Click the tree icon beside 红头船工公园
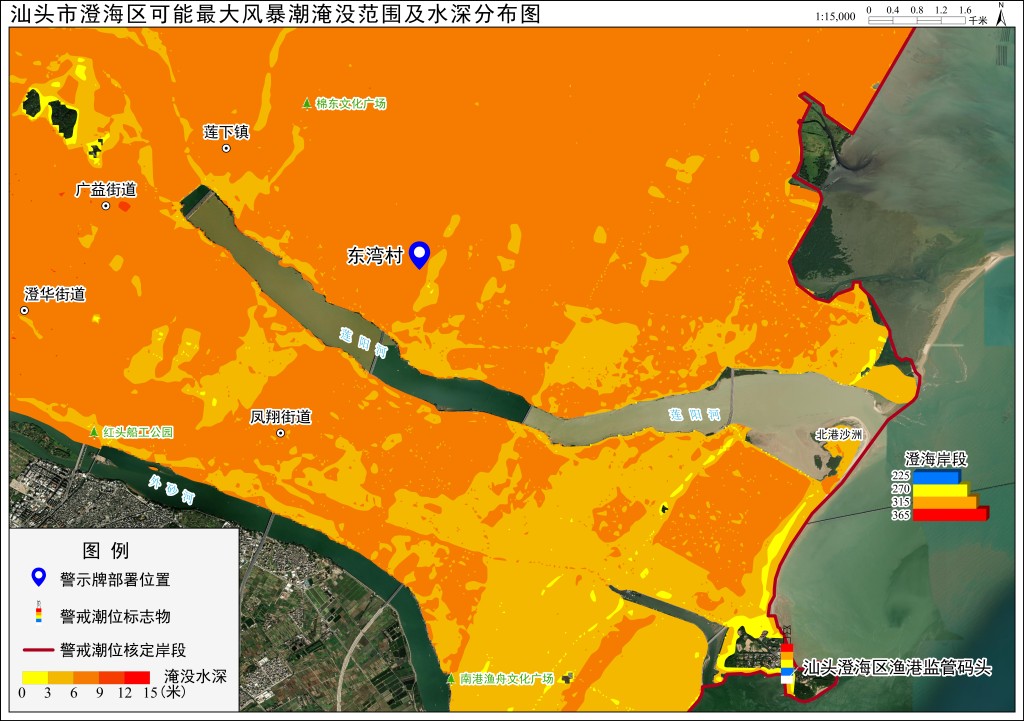The height and width of the screenshot is (721, 1024). pyautogui.click(x=94, y=432)
